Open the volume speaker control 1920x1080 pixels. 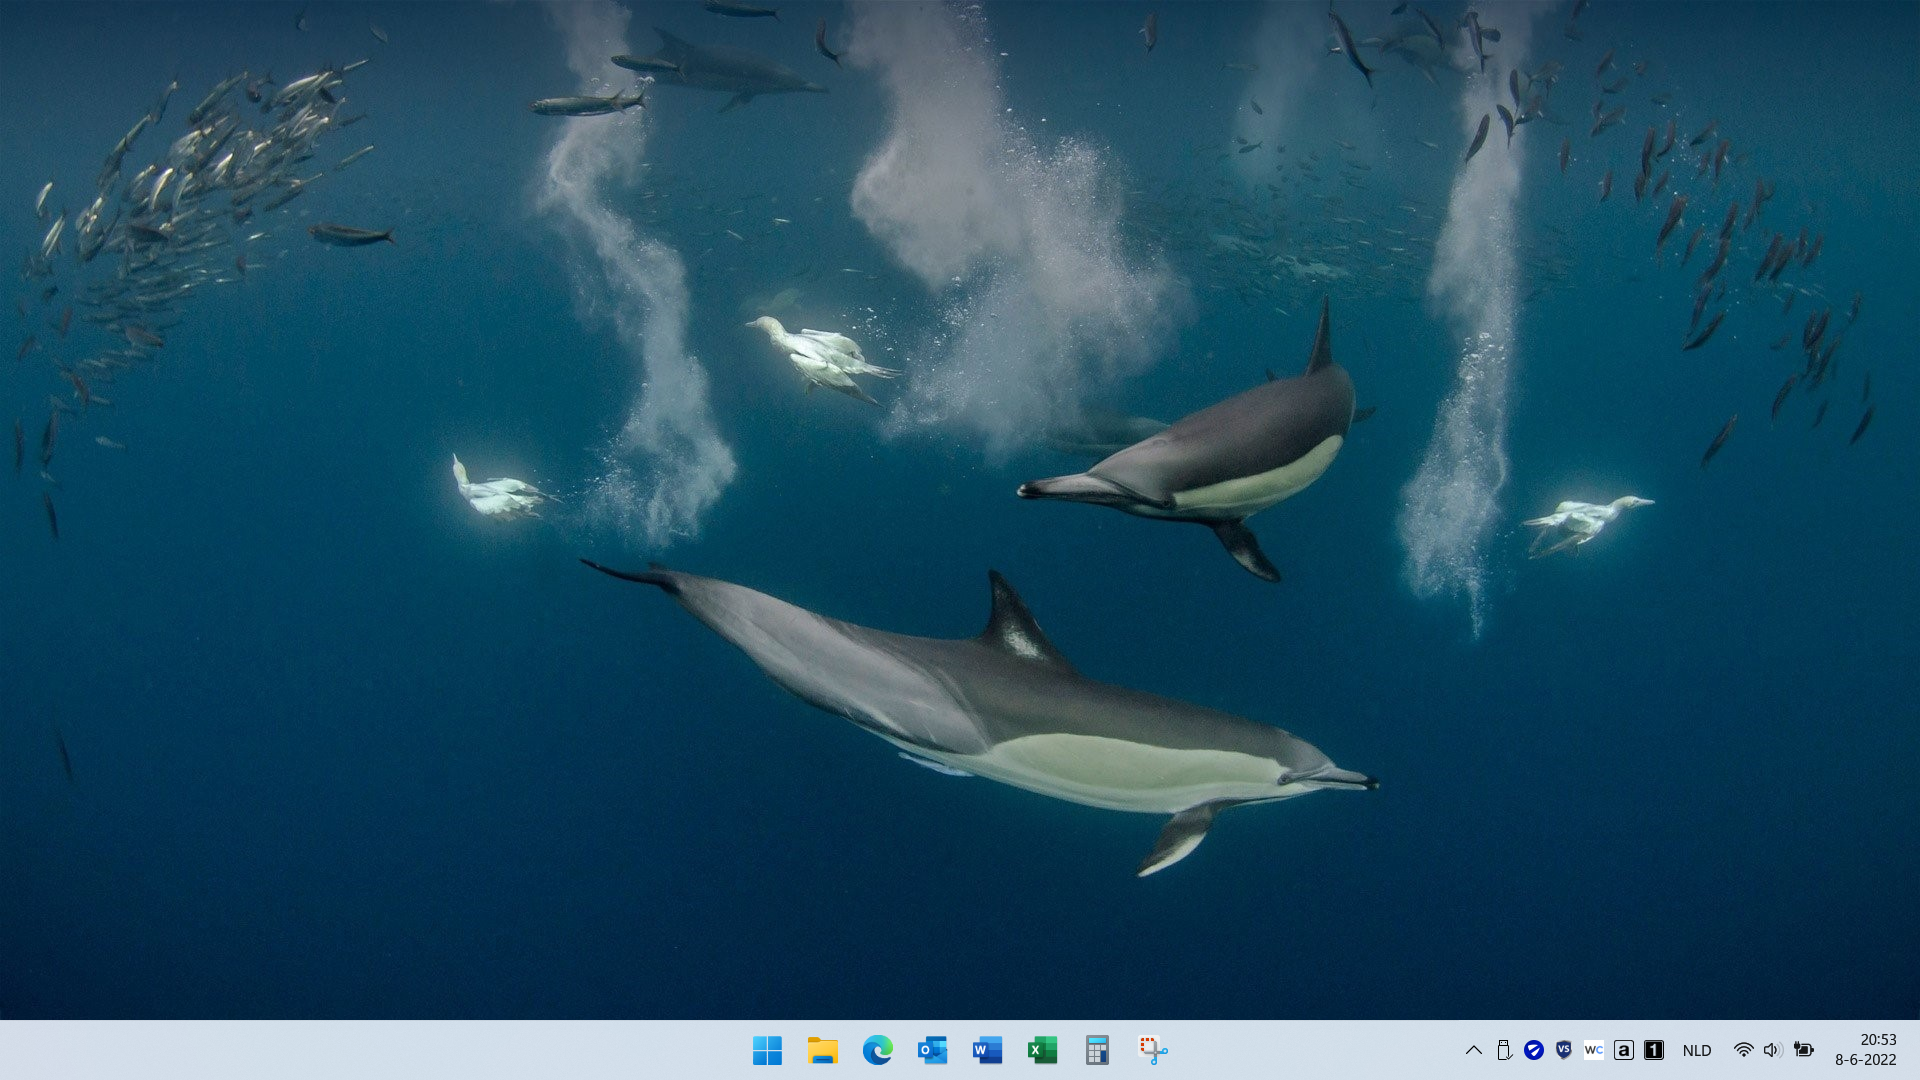click(x=1772, y=1050)
